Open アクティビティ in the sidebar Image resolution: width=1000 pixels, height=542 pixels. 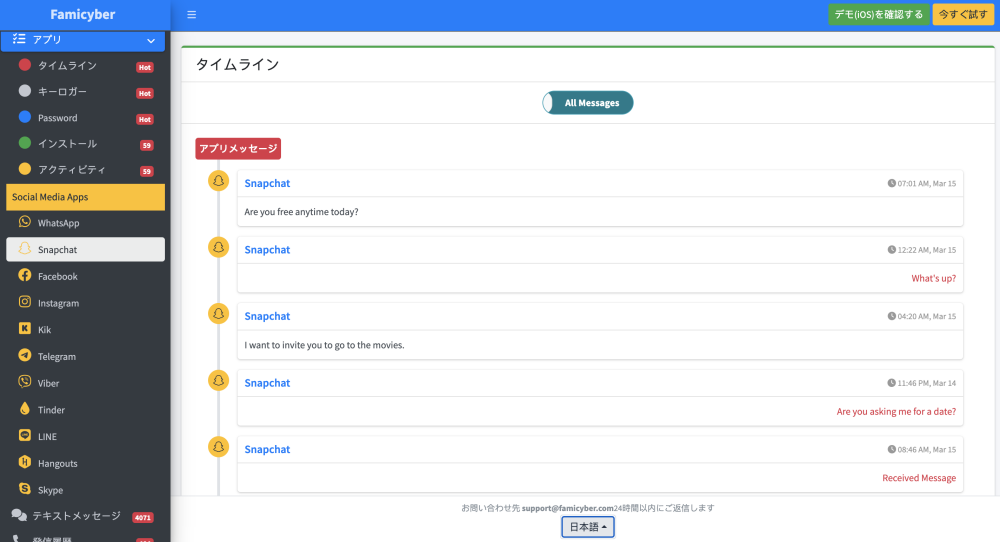[85, 170]
